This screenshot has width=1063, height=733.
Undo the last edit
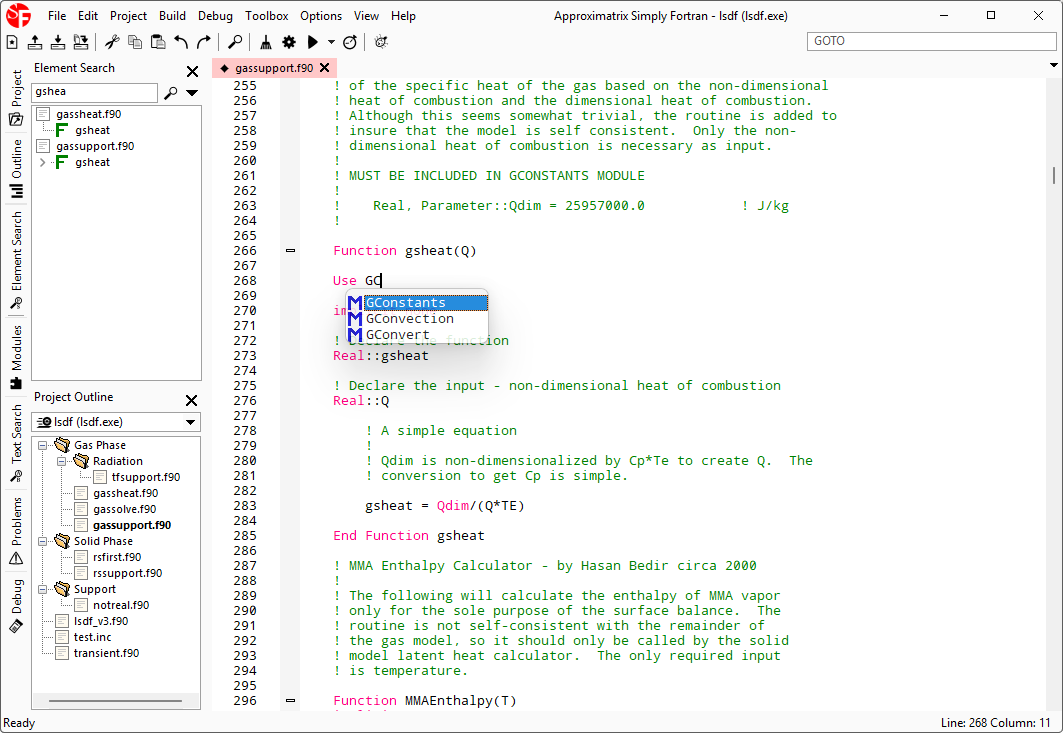181,42
